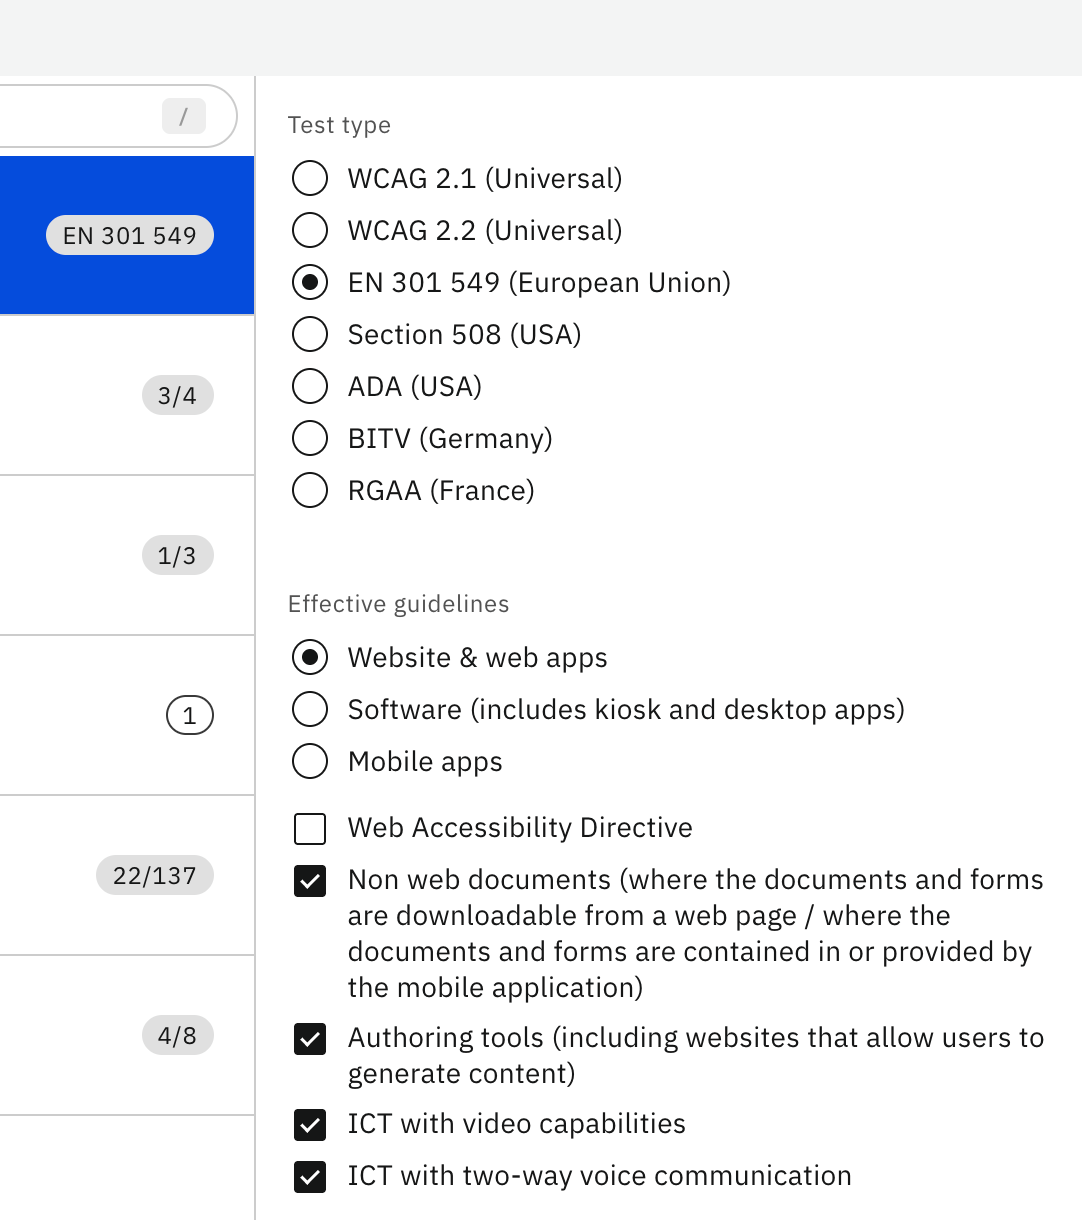Choose Mobile apps guidelines

coord(310,761)
